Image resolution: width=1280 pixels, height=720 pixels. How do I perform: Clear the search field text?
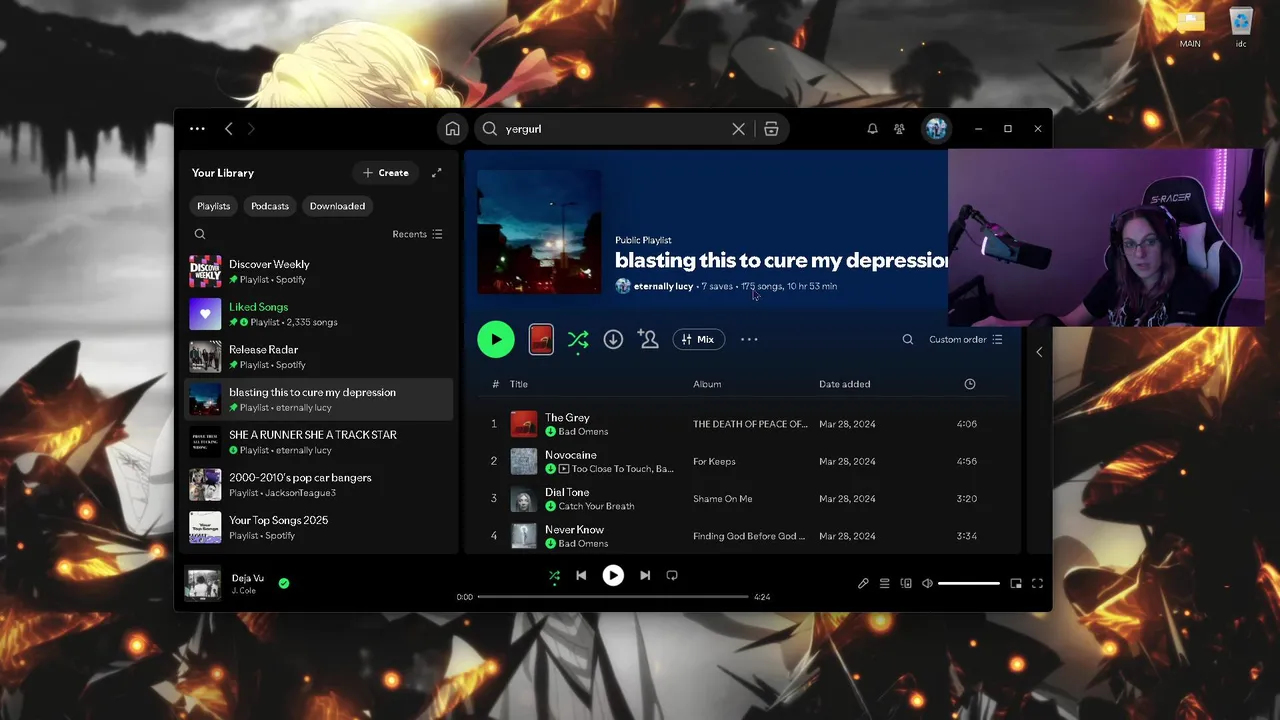coord(738,129)
